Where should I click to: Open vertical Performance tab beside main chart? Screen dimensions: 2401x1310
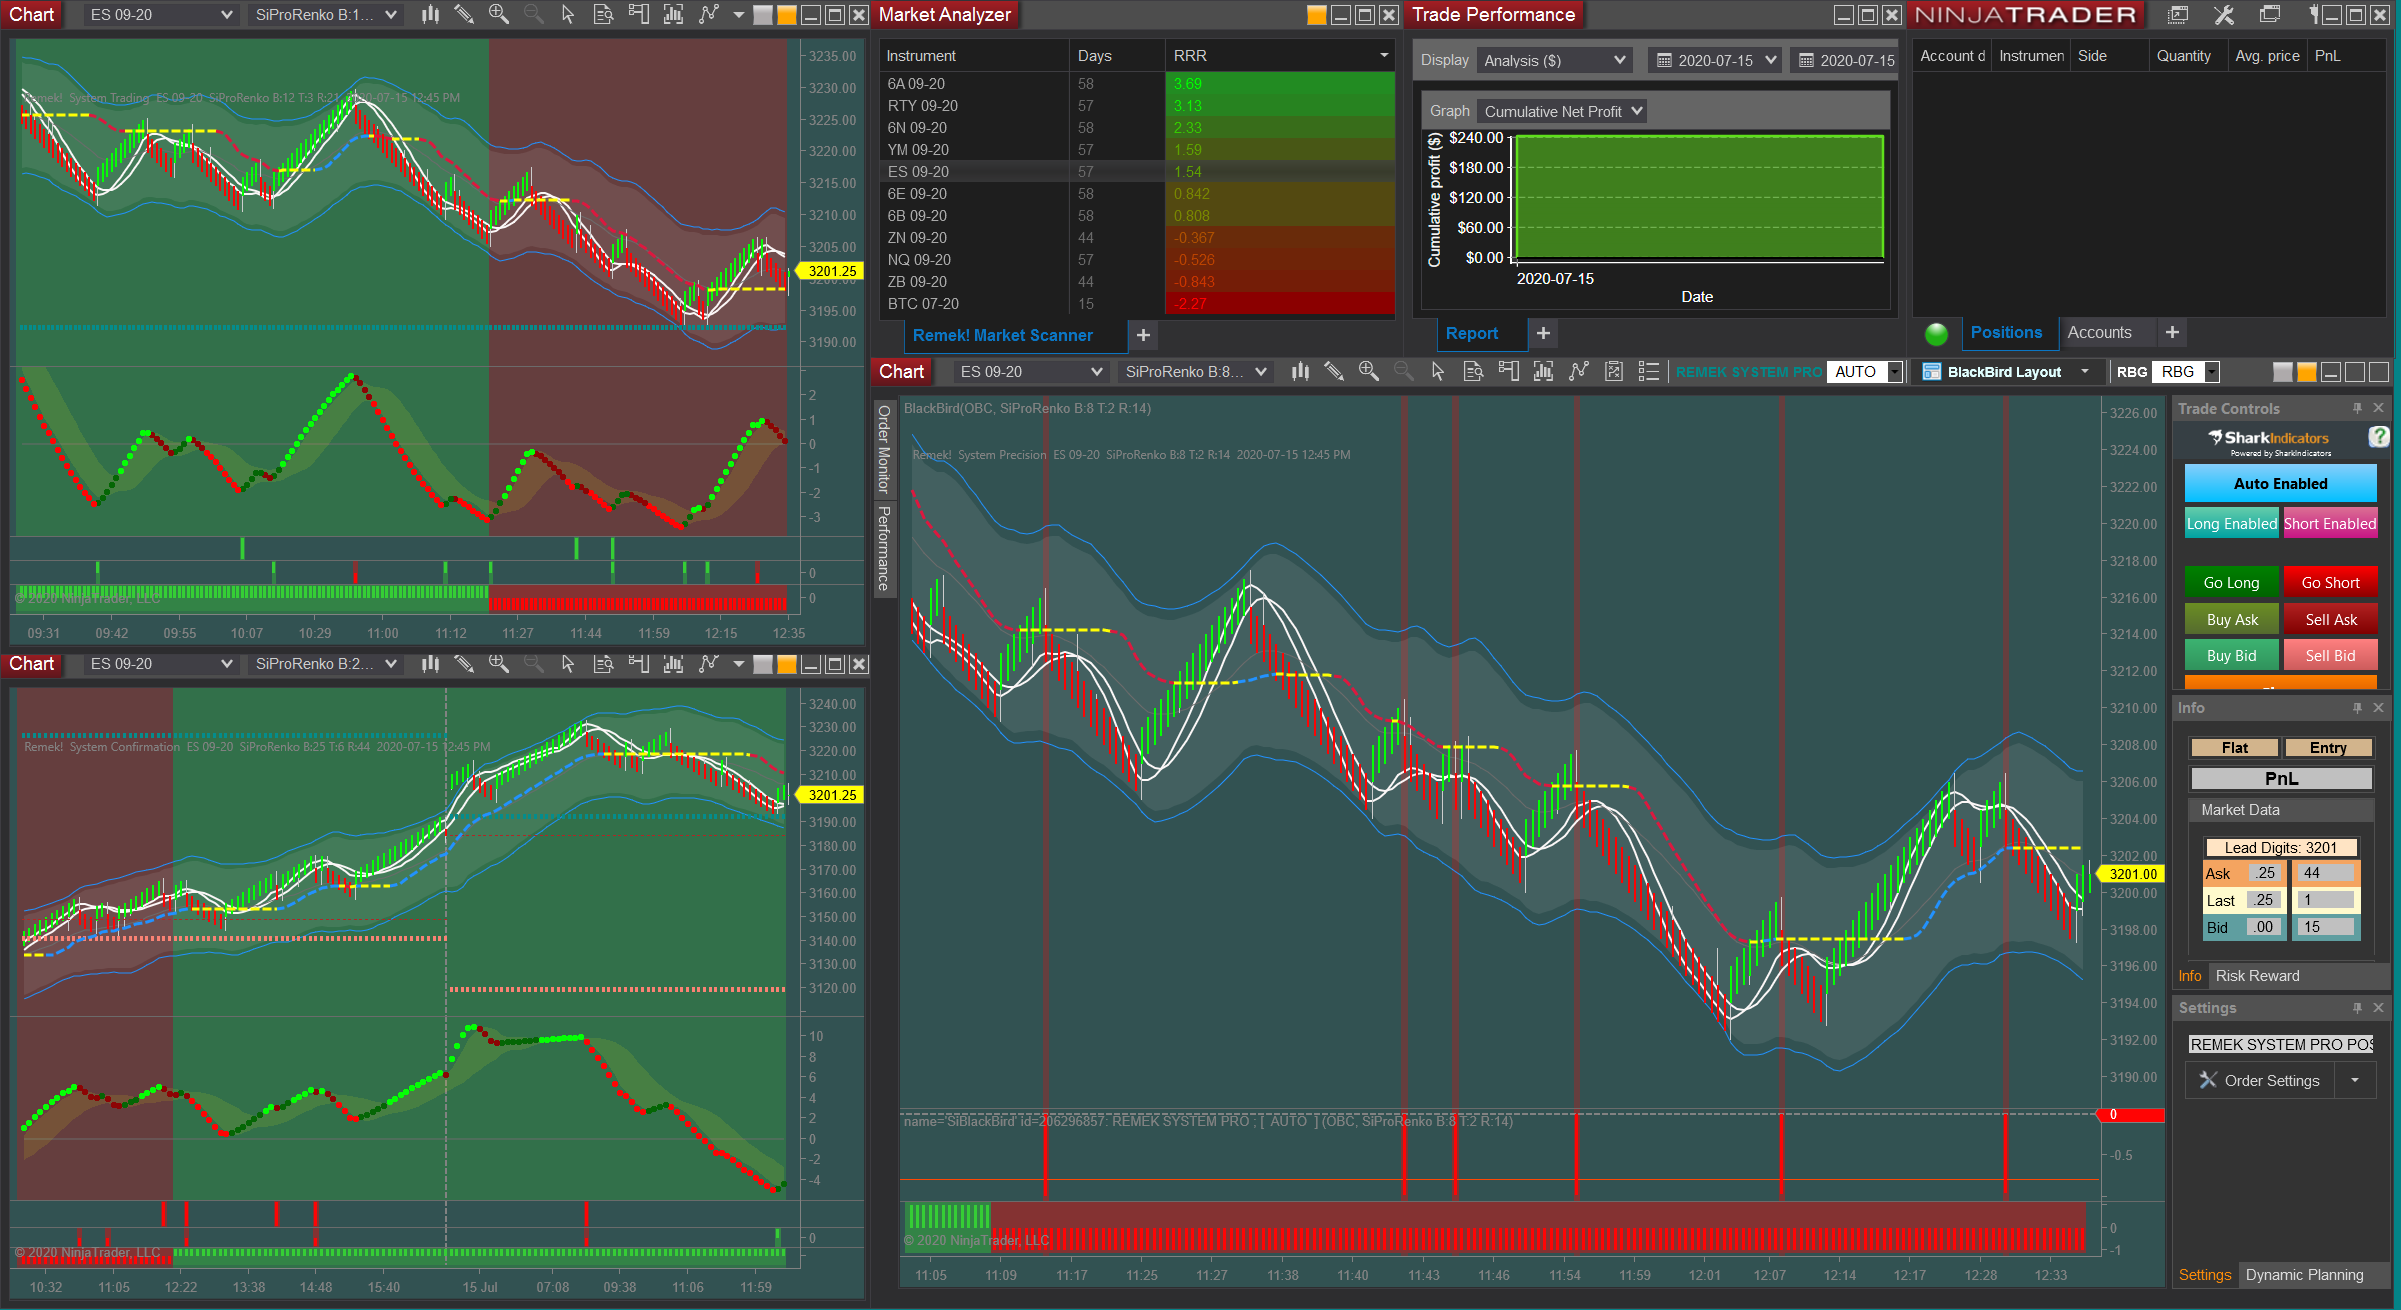(x=883, y=547)
